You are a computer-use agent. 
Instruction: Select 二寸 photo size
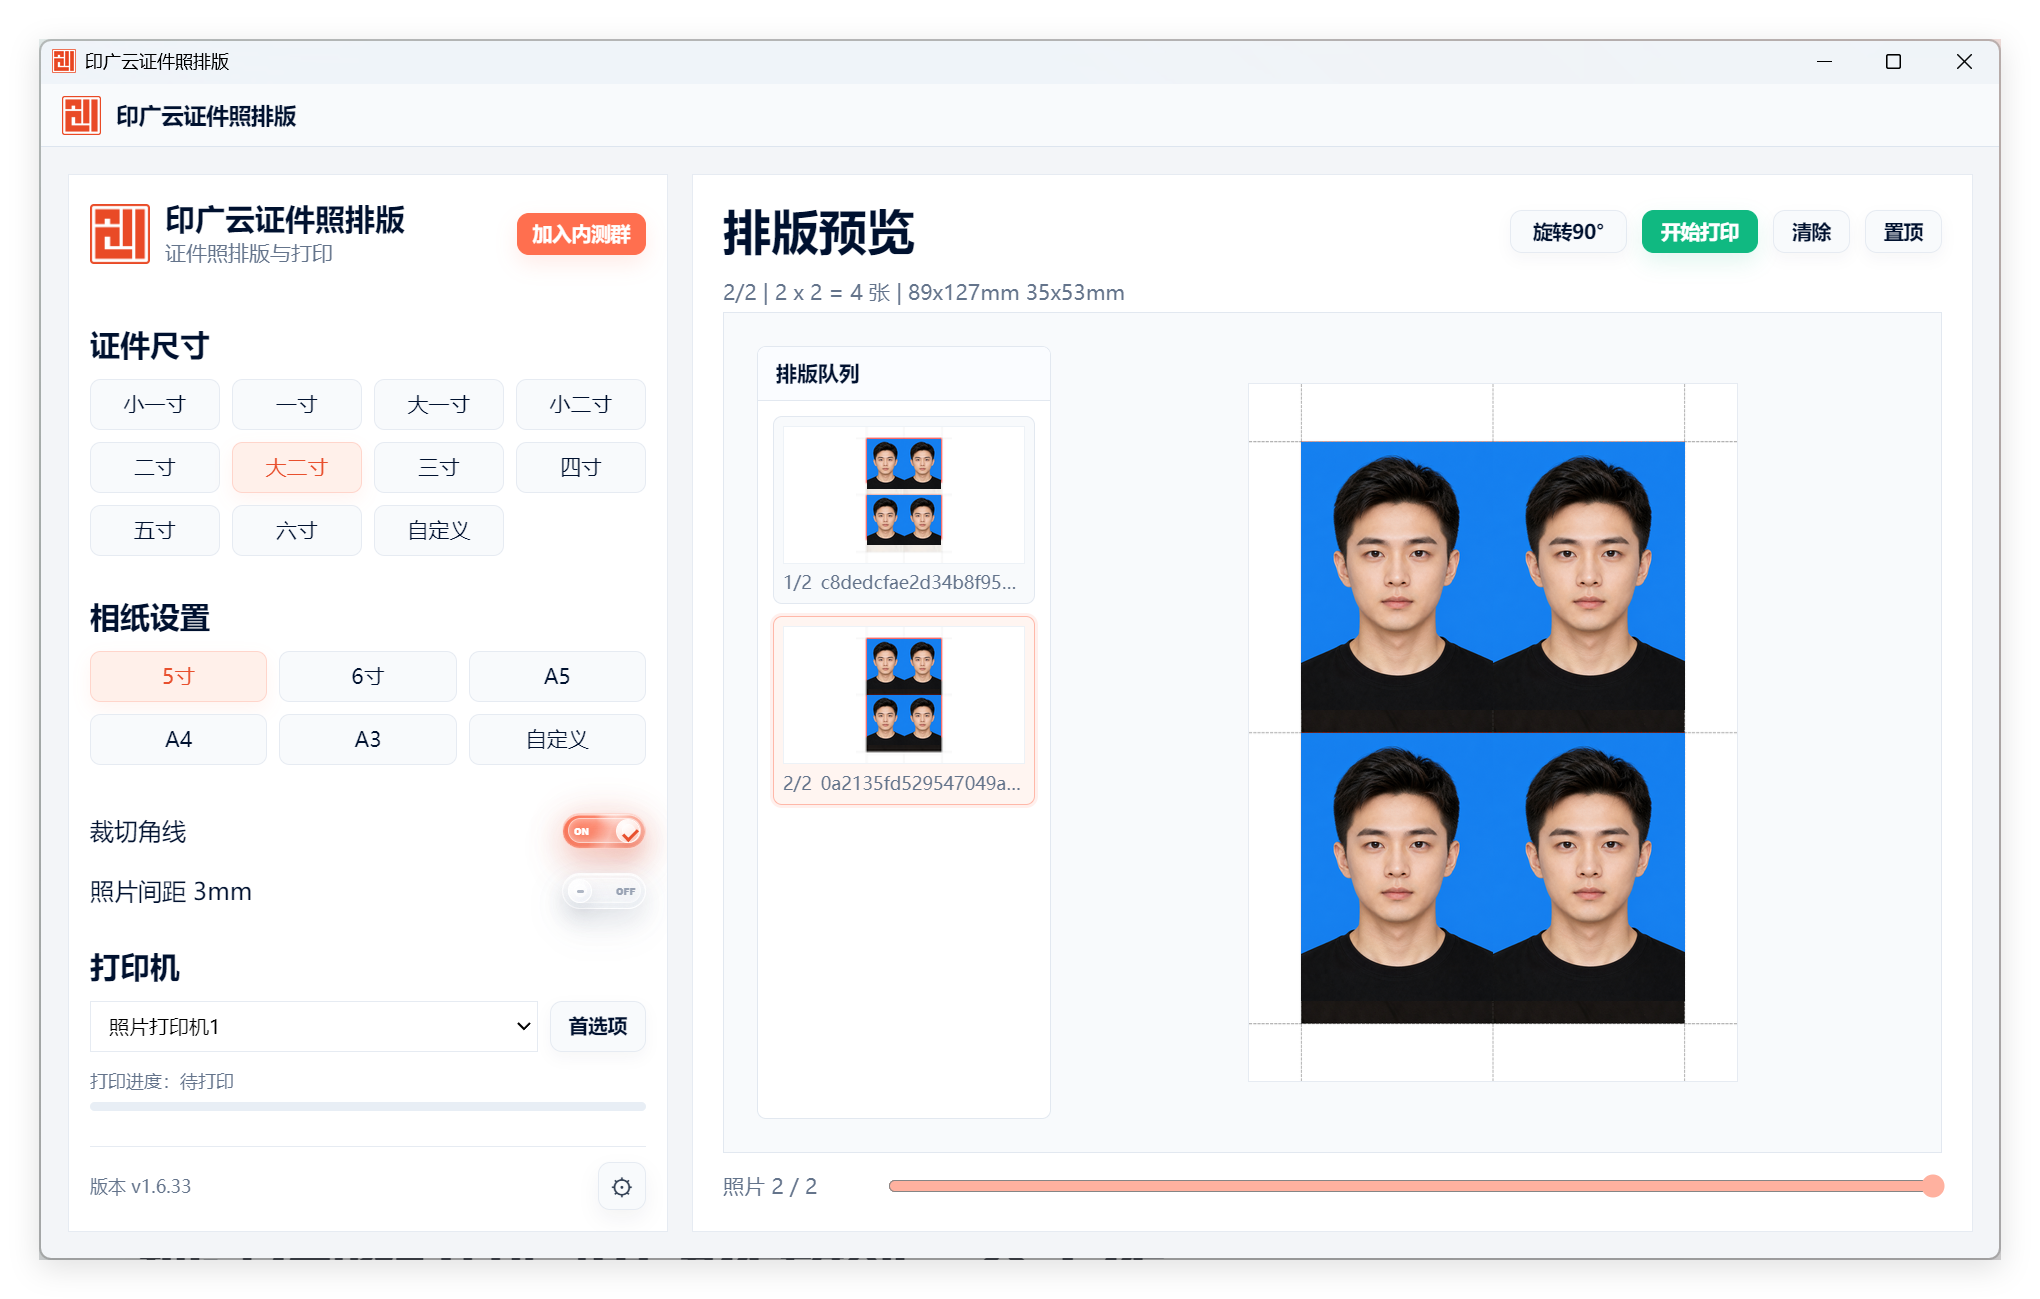tap(155, 468)
